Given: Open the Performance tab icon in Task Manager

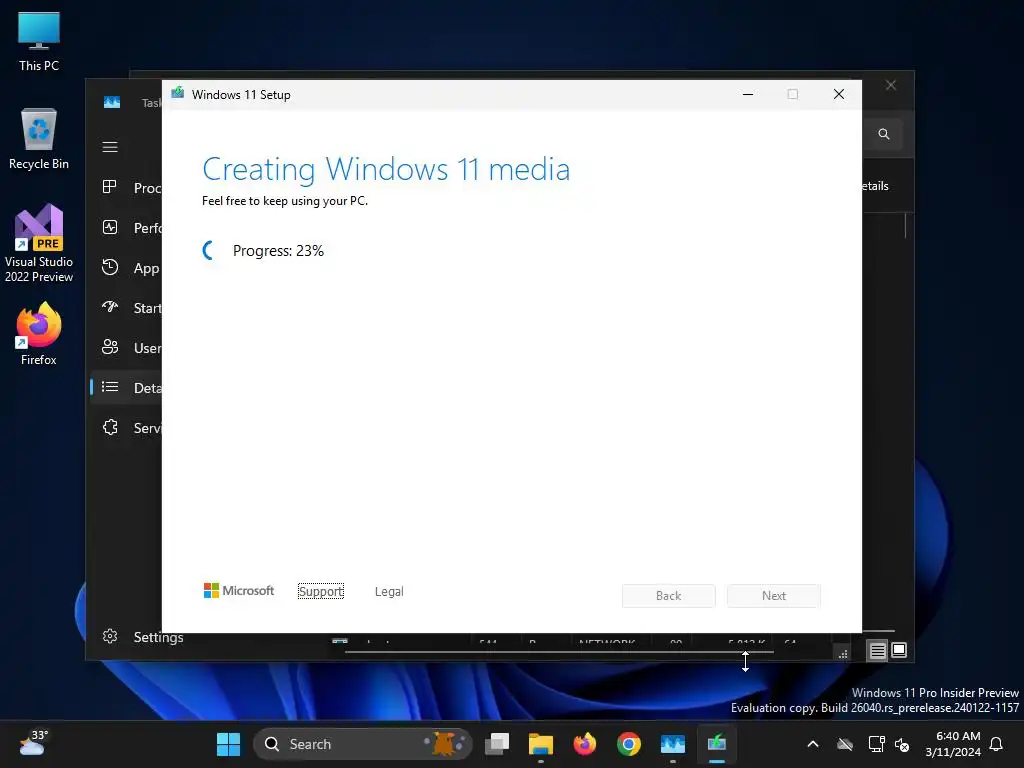Looking at the screenshot, I should coord(110,227).
